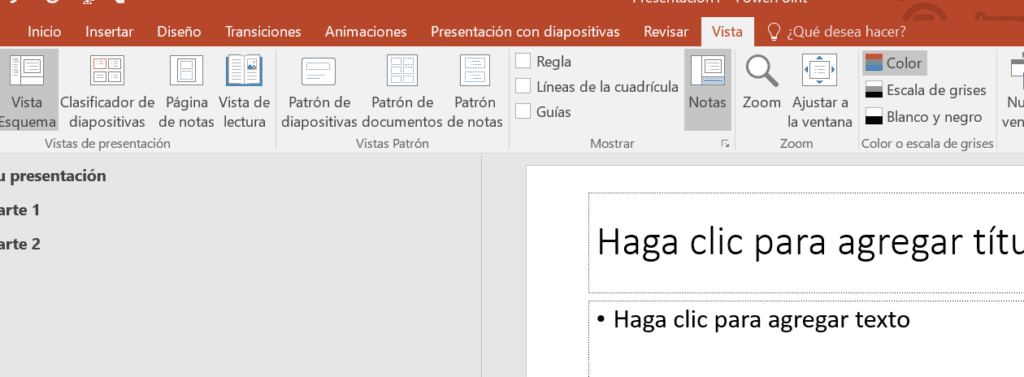Click the ¿Qué desea hacer? search box
The height and width of the screenshot is (377, 1024).
pos(846,31)
